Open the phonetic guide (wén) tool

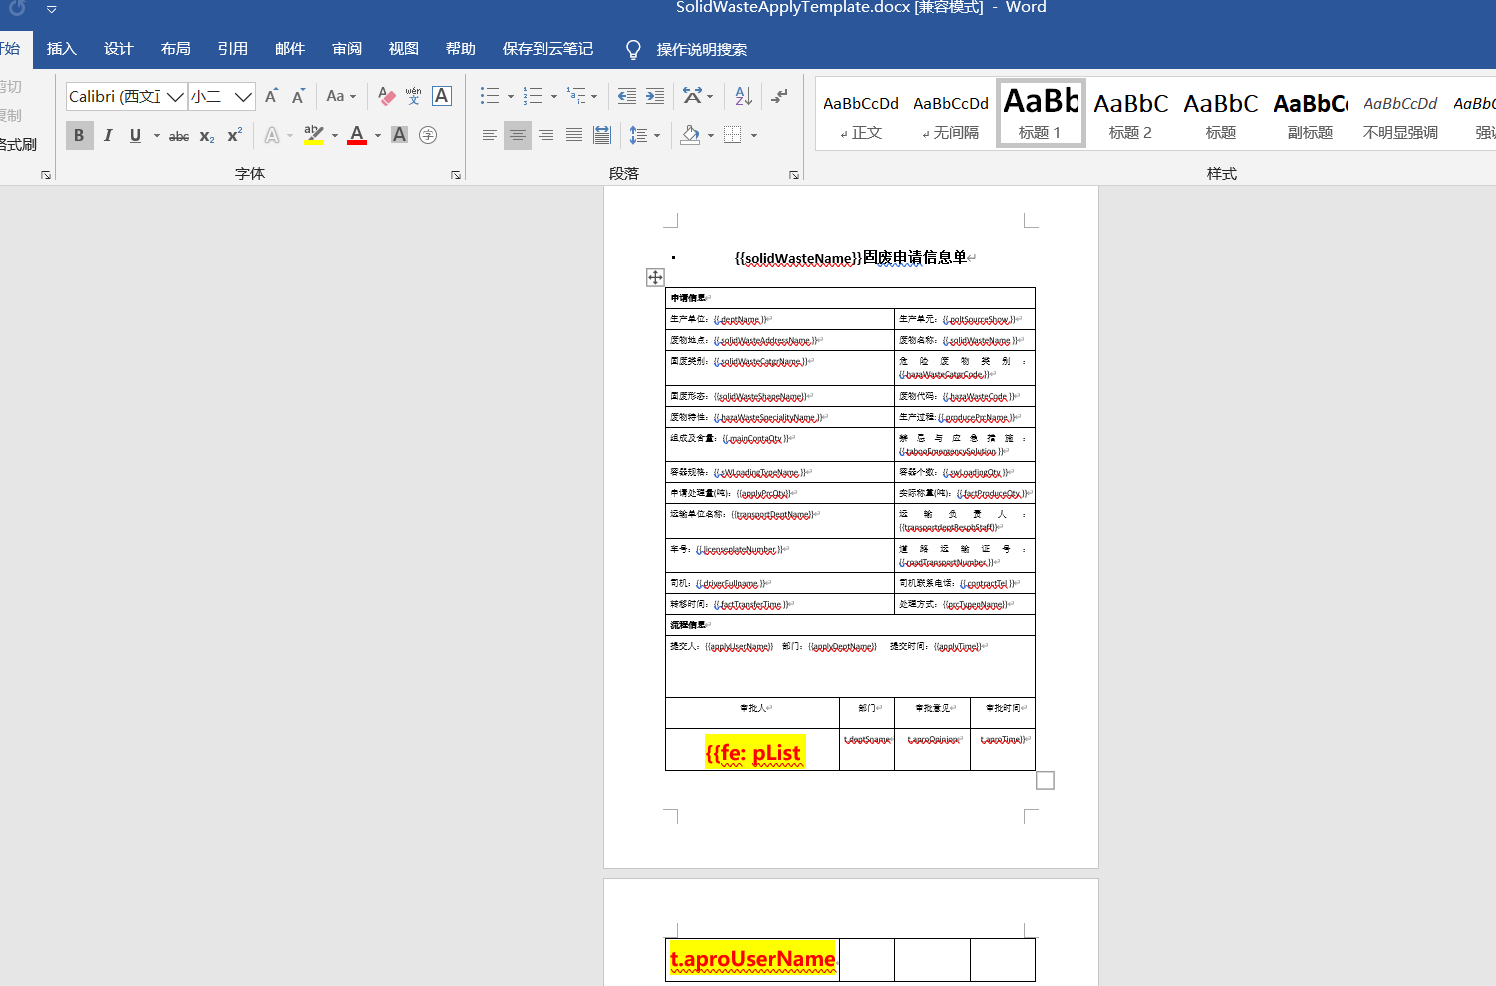[414, 96]
